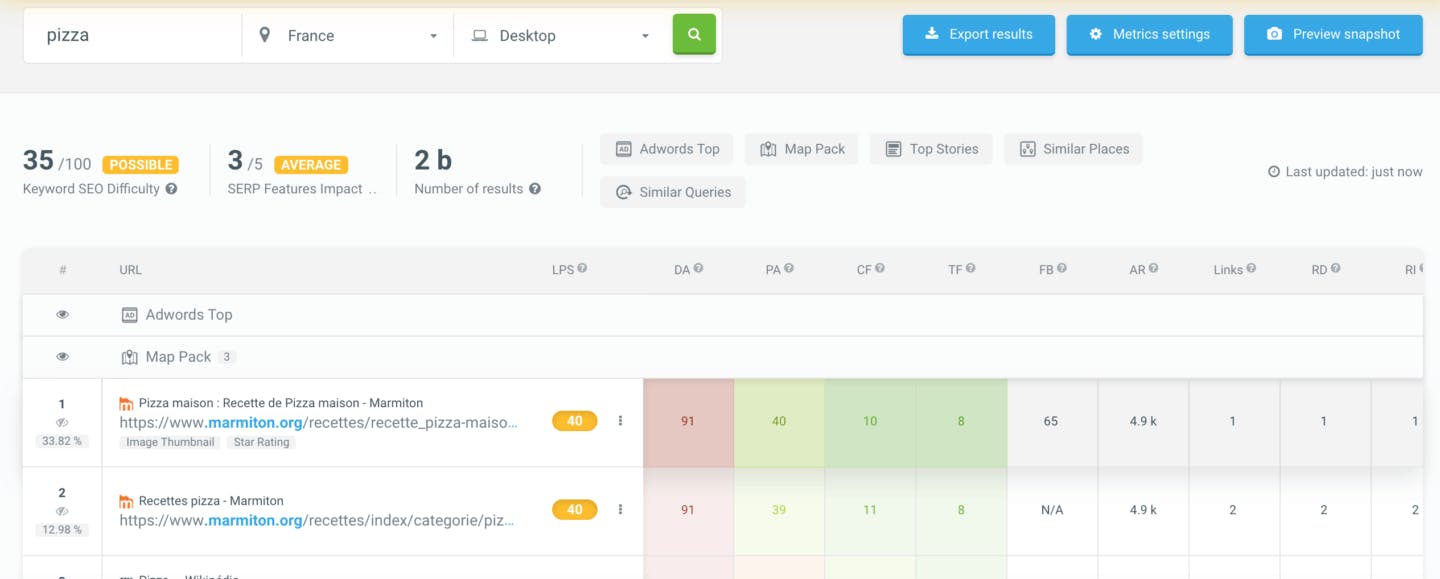Toggle eye icon for result 1
Screen dimensions: 1440x579
[62, 423]
